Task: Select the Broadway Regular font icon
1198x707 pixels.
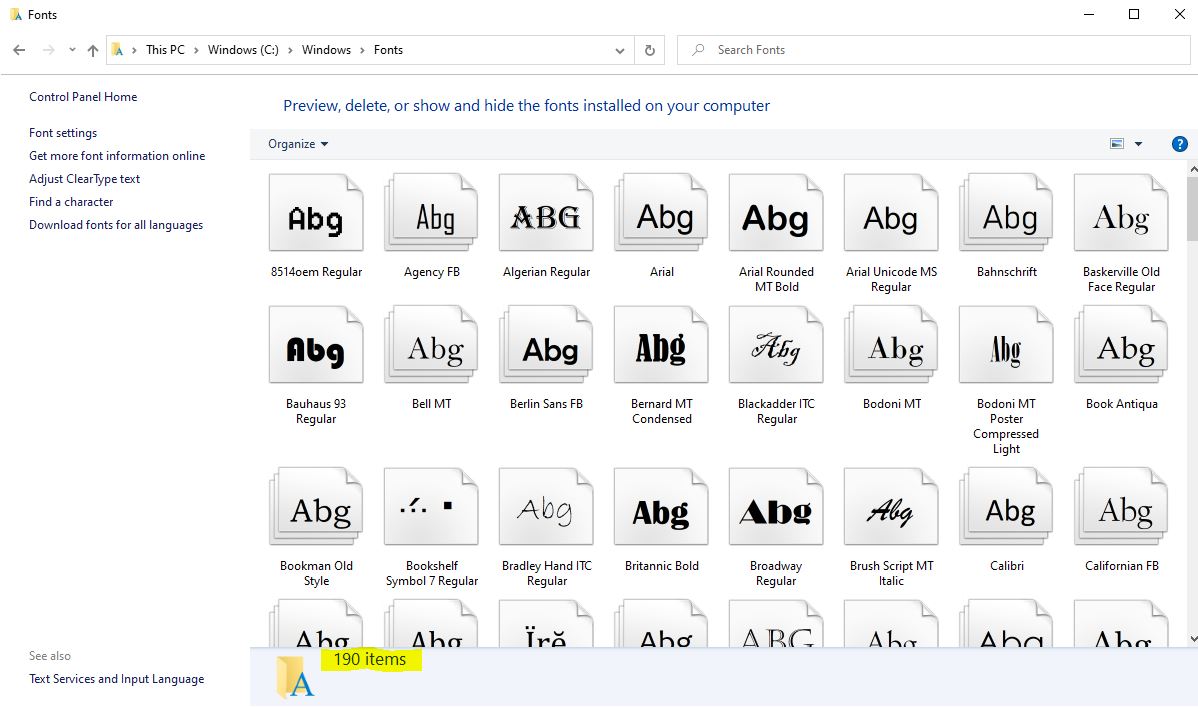Action: pyautogui.click(x=776, y=510)
